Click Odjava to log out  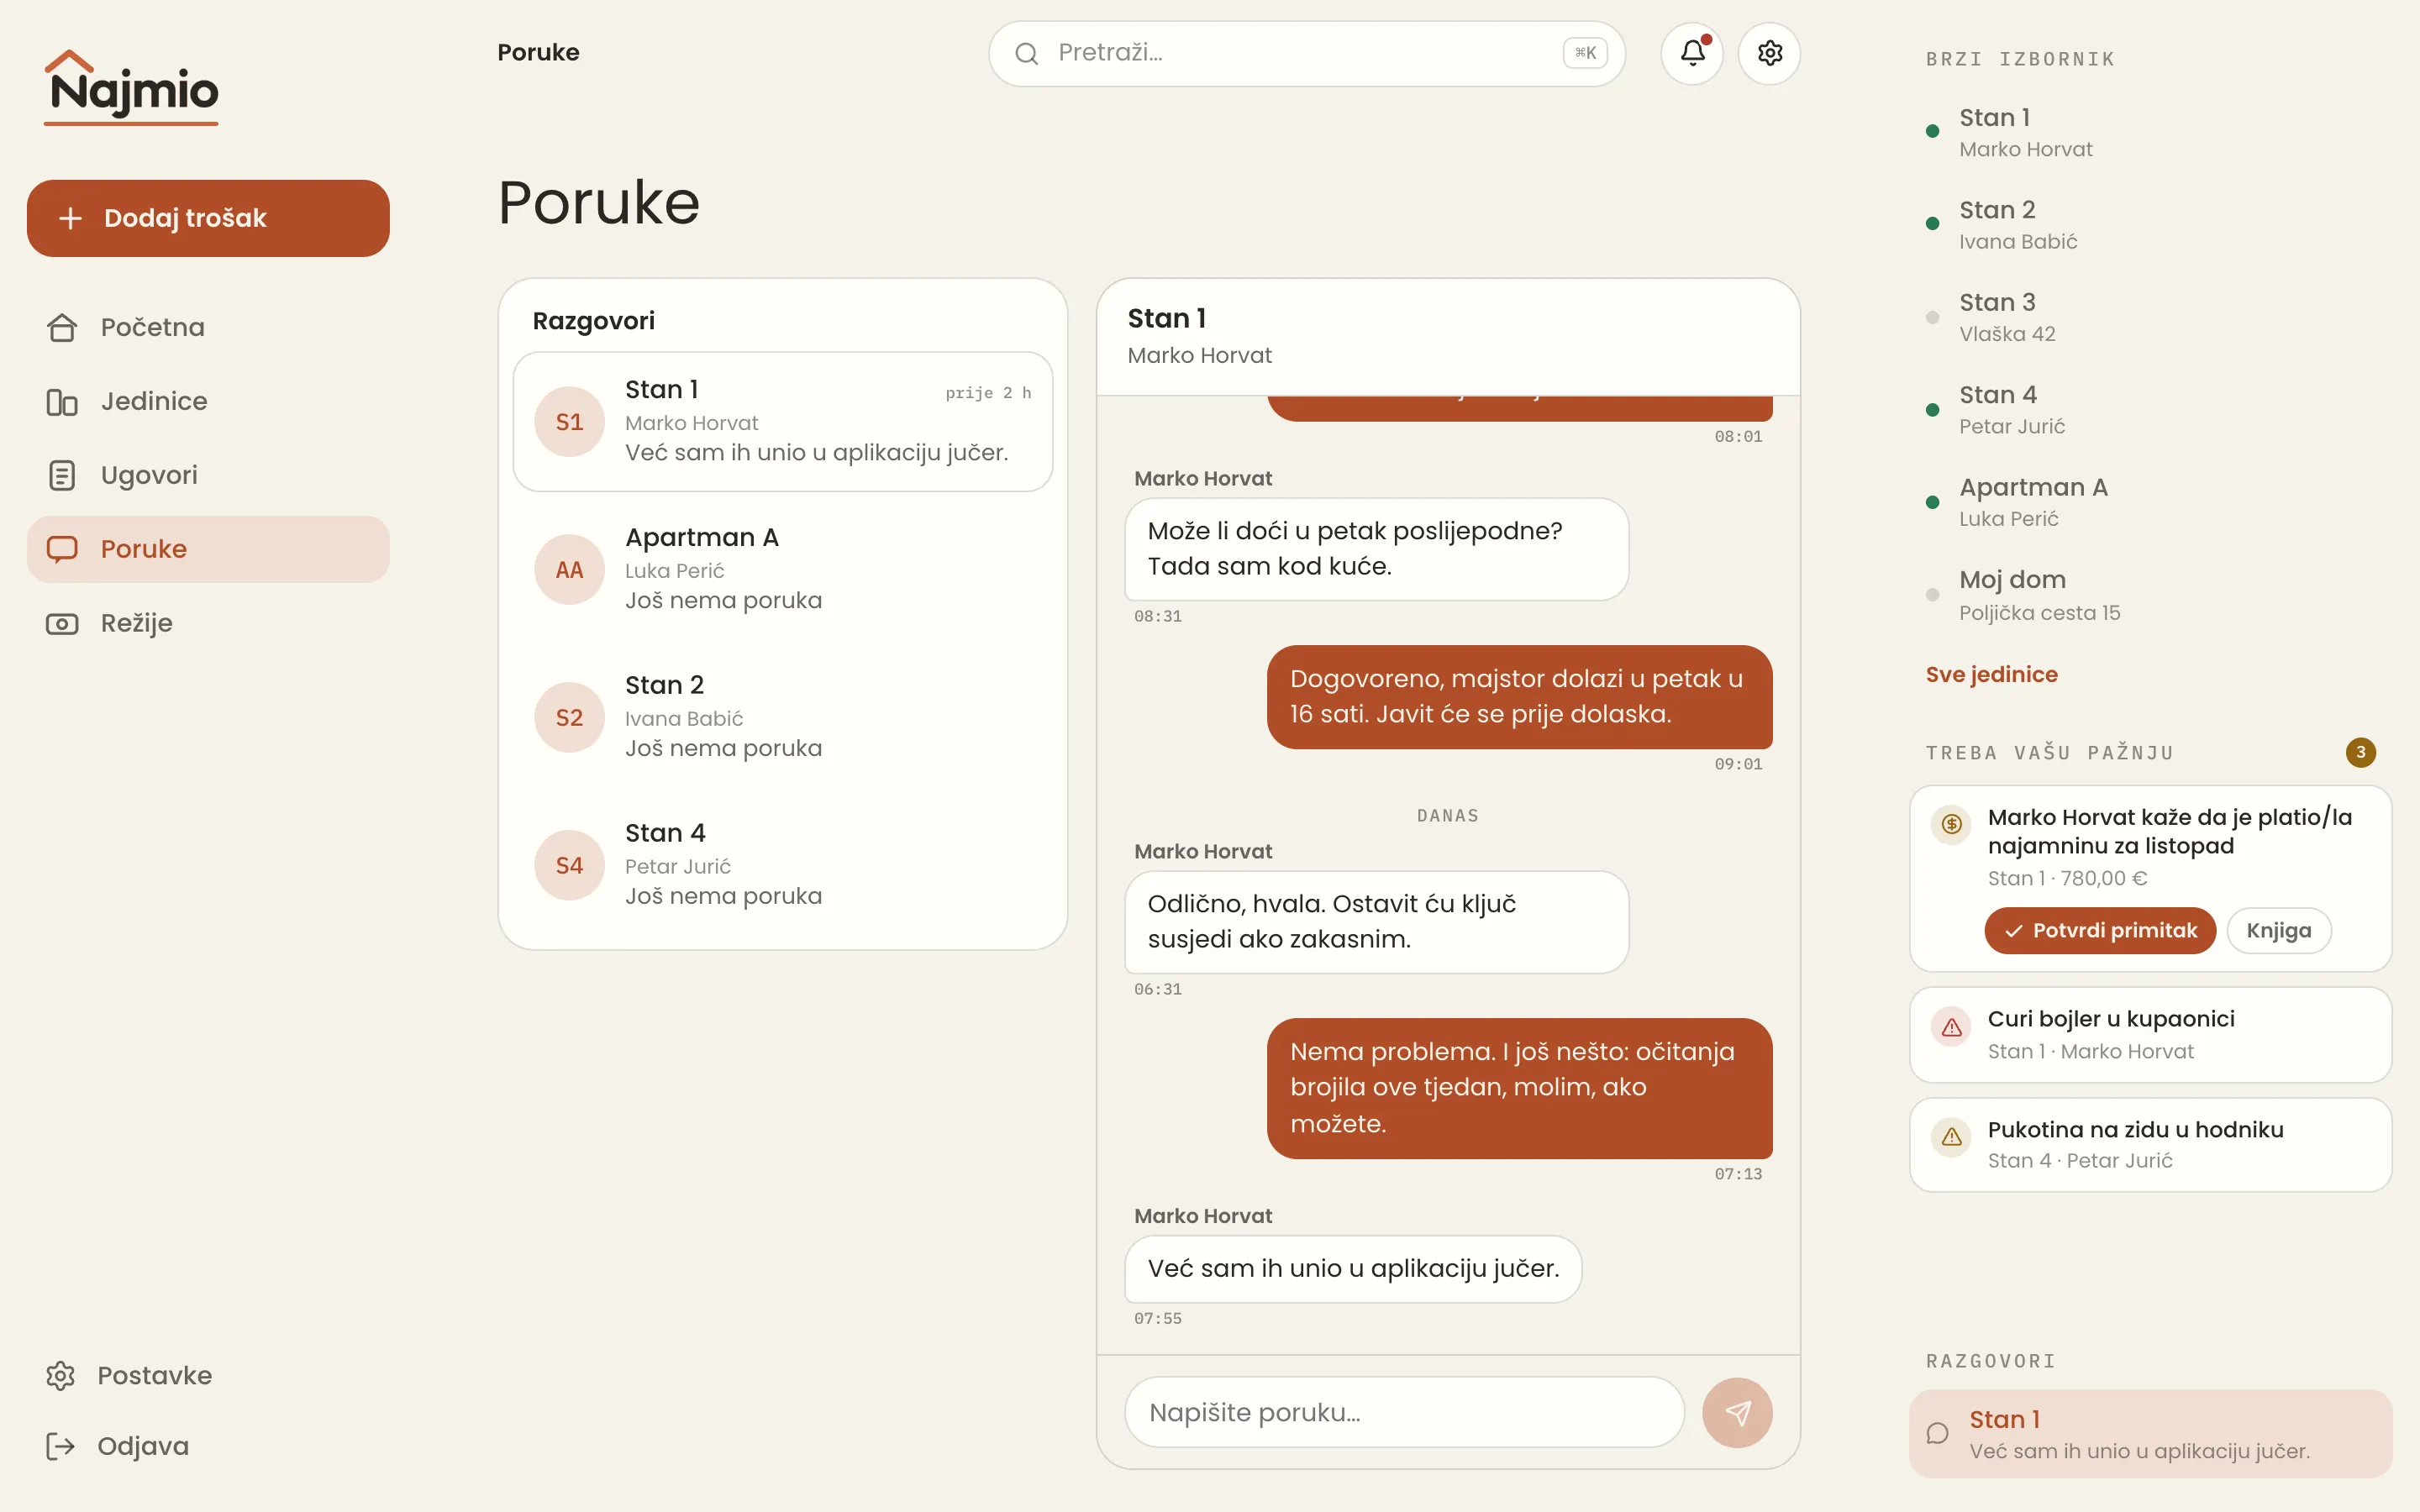(208, 1446)
